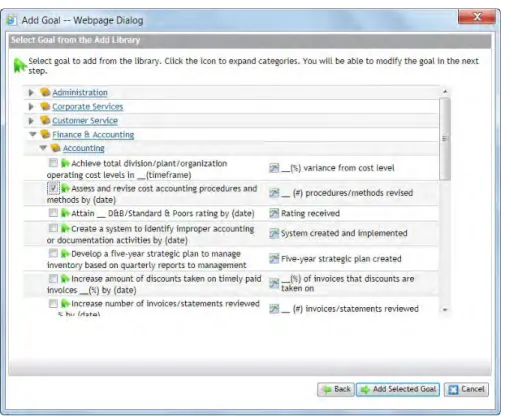Click goal icon beside Achieve total division goal

pyautogui.click(x=65, y=163)
